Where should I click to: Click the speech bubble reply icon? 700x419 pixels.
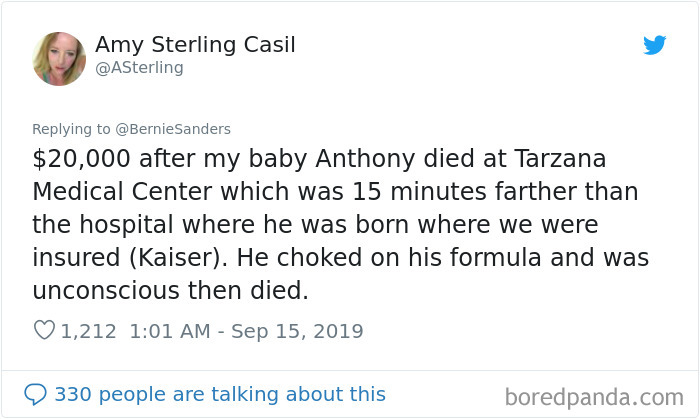[x=35, y=394]
